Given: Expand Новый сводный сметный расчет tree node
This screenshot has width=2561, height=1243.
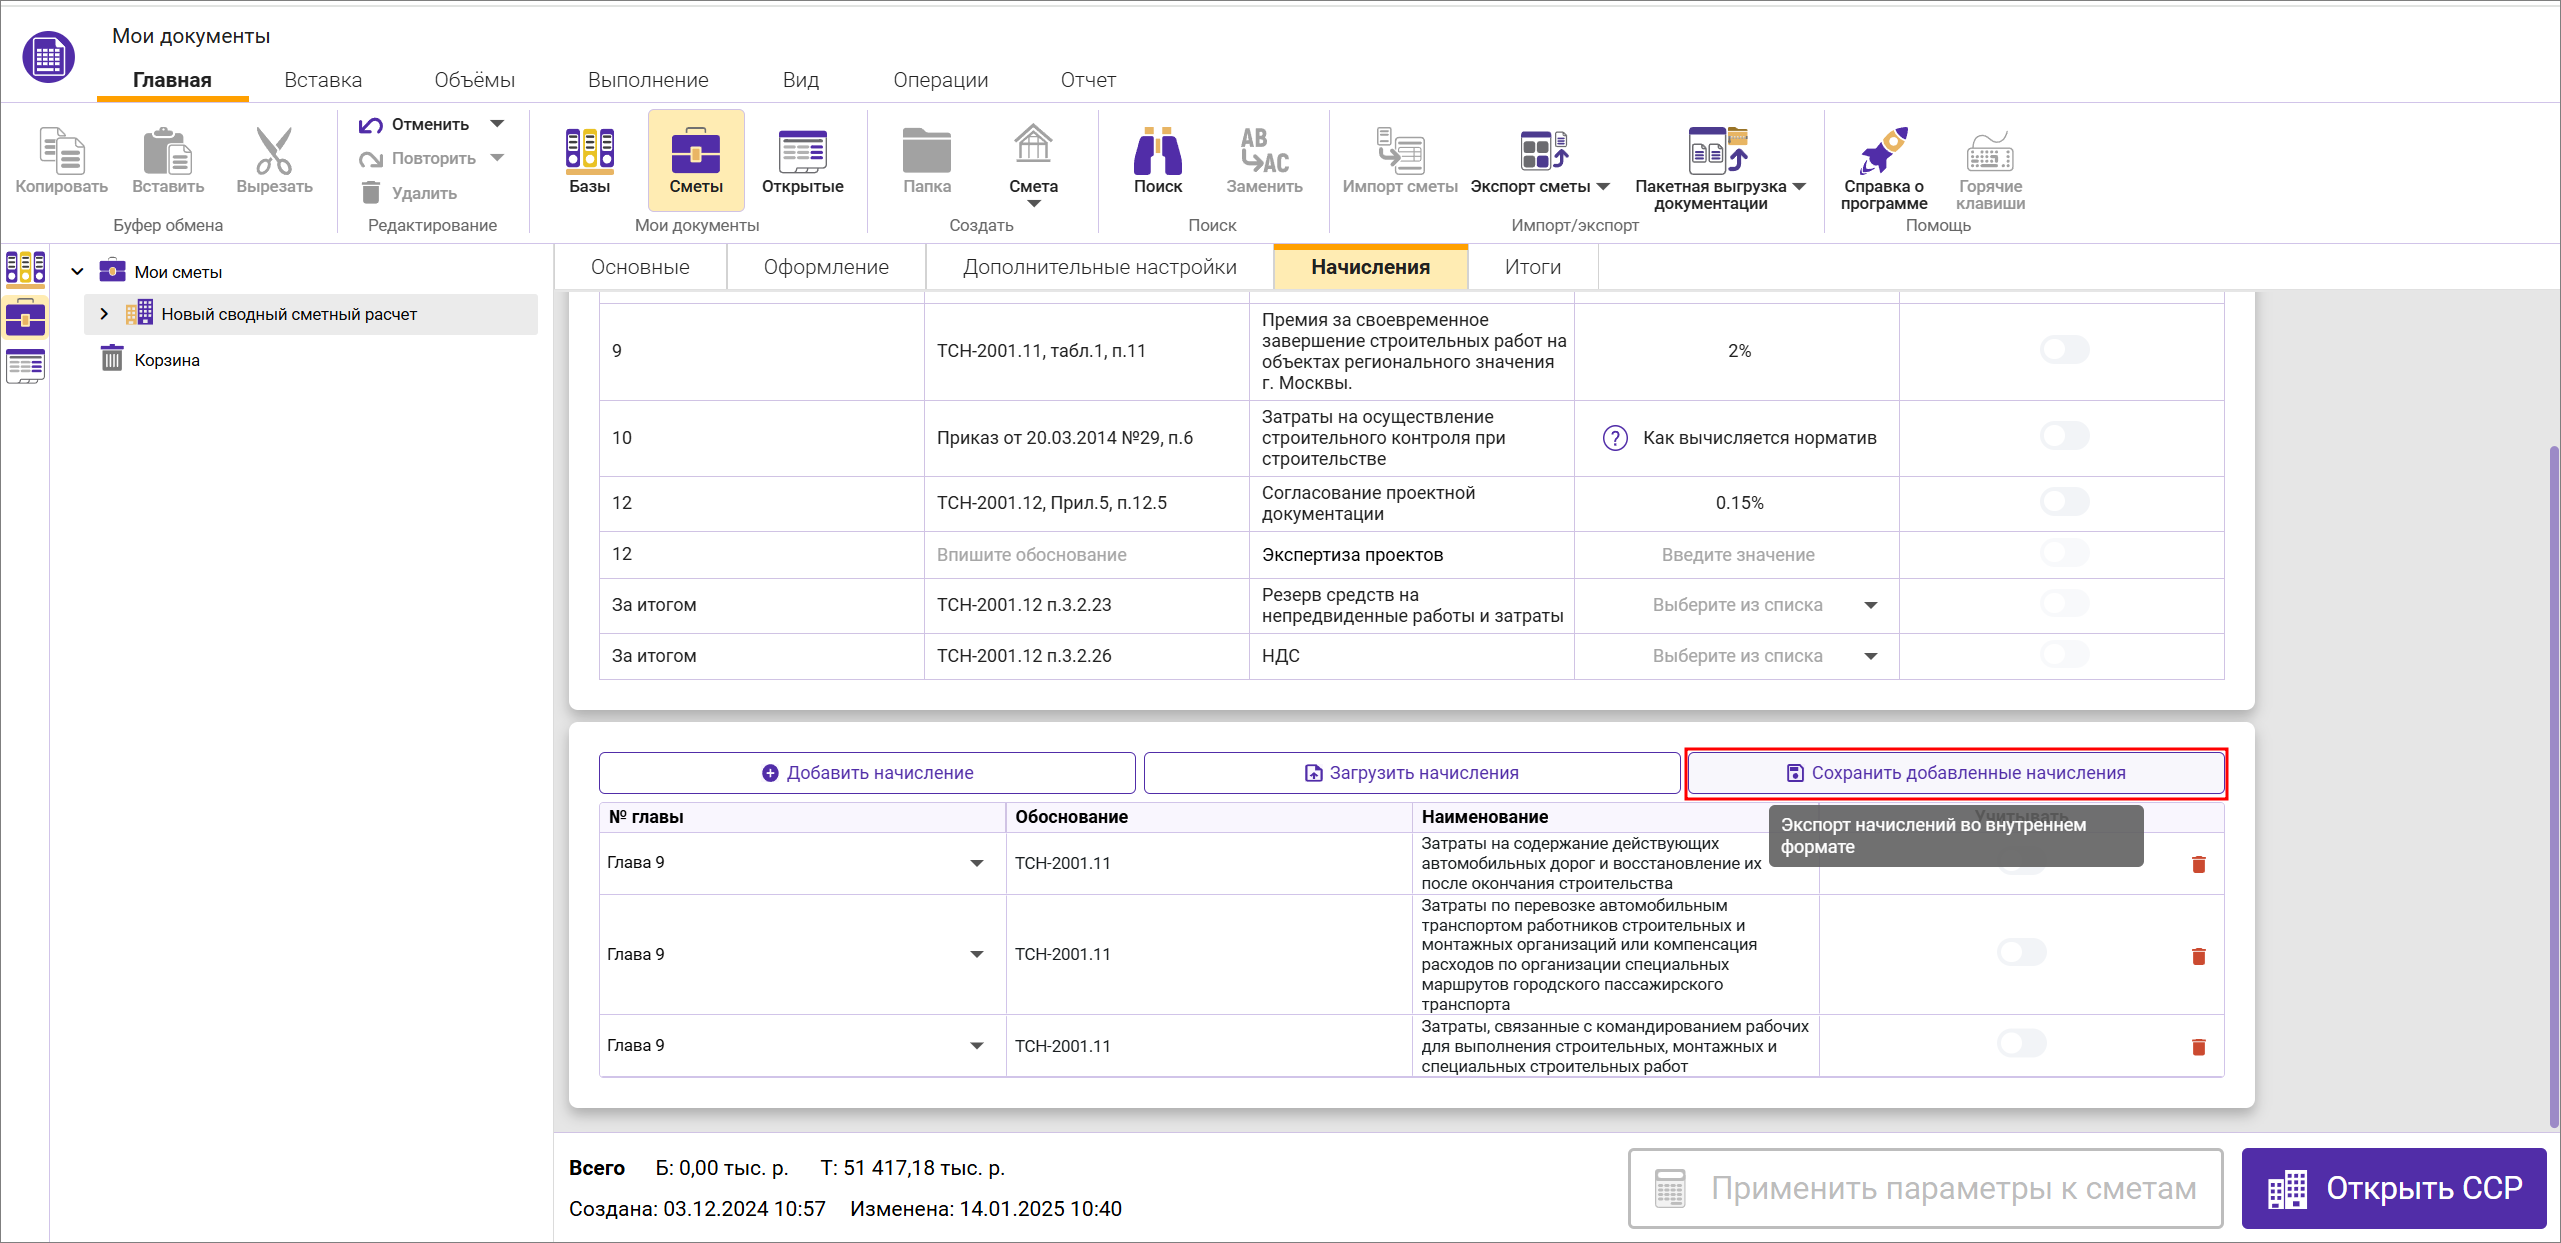Looking at the screenshot, I should coord(104,314).
